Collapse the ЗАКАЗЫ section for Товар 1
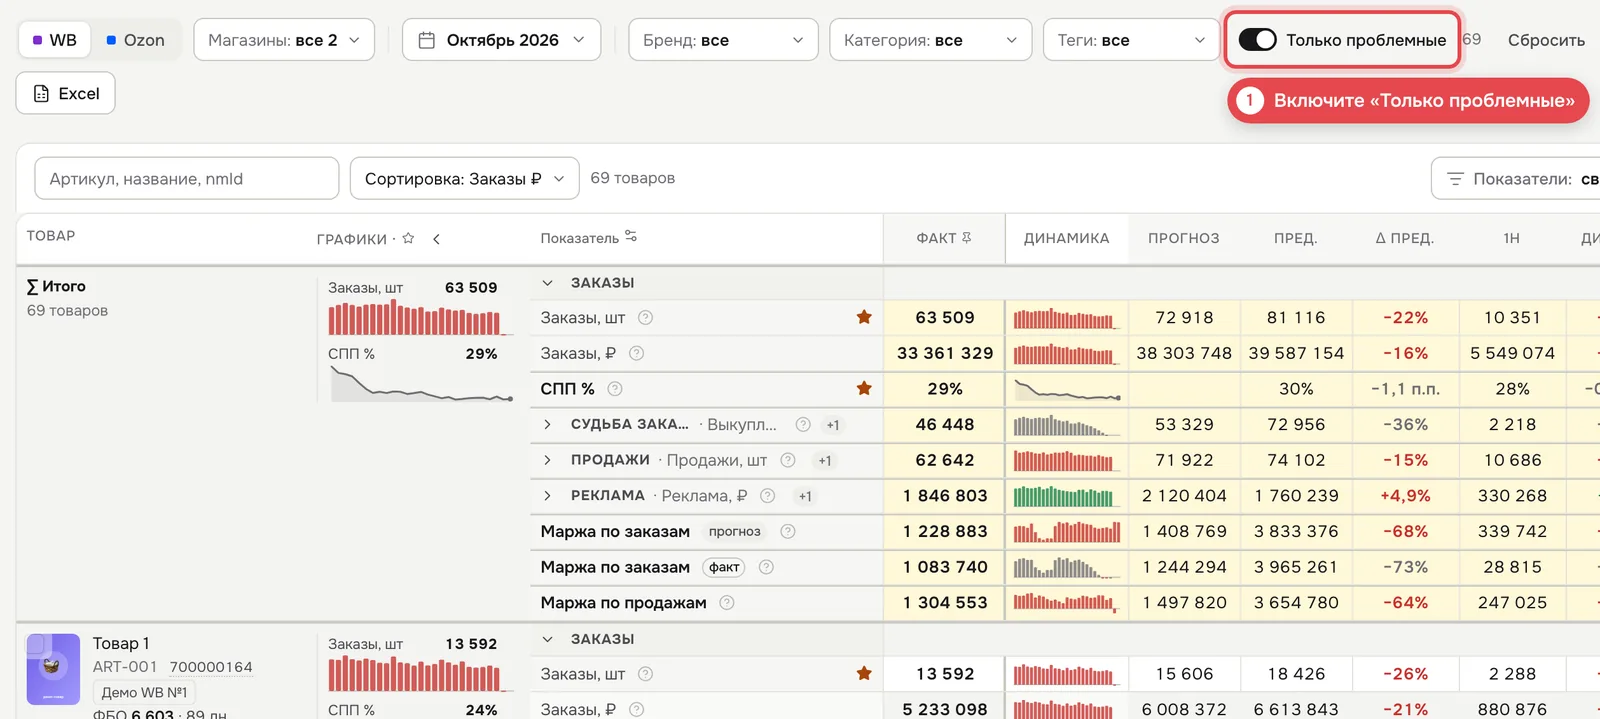Screen dimensions: 1600x719 [x=547, y=639]
